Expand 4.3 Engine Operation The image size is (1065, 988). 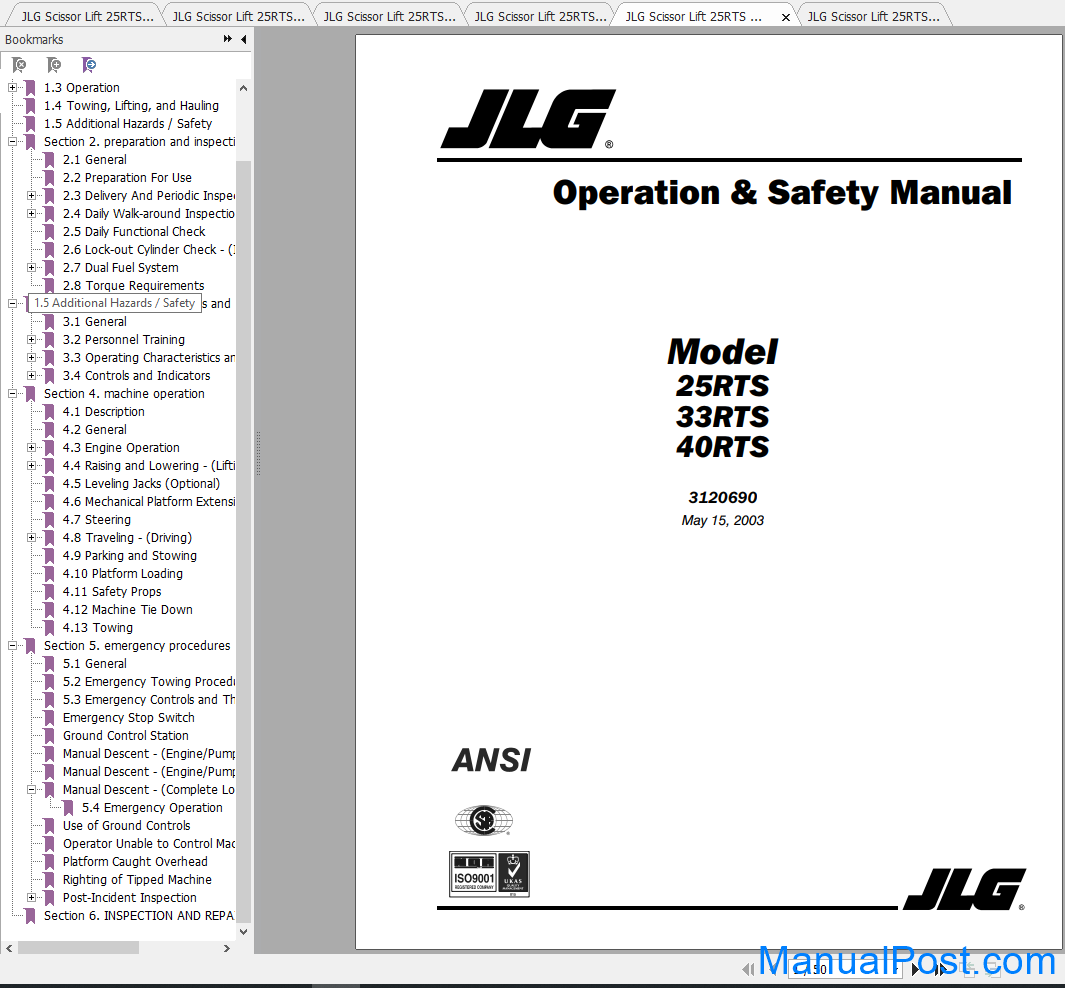coord(31,447)
